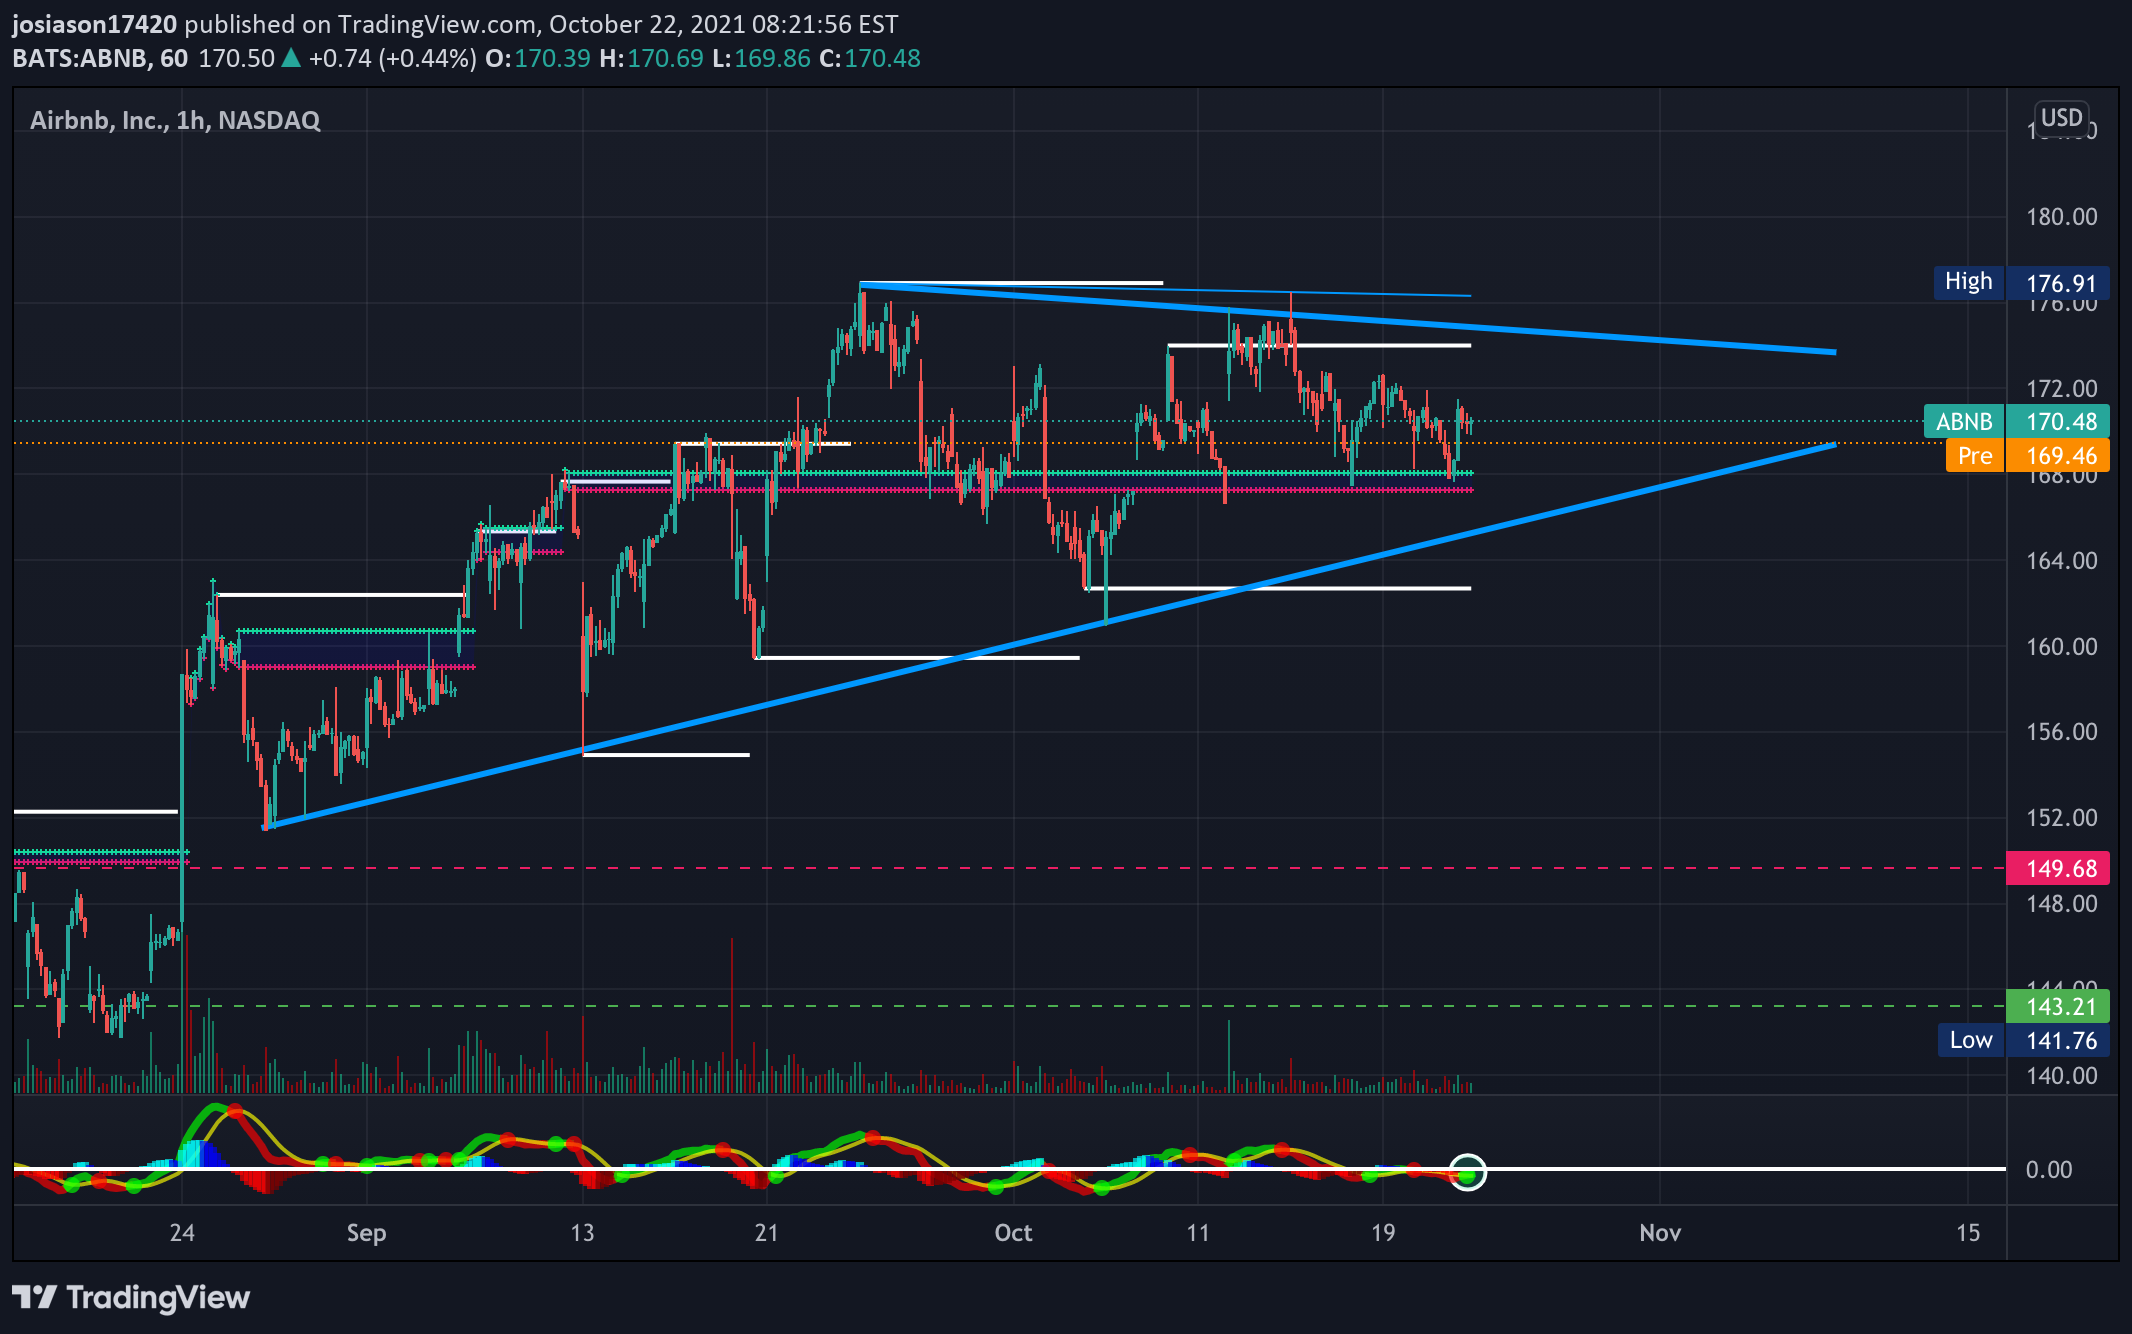Image resolution: width=2132 pixels, height=1334 pixels.
Task: Click the C:170.48 close value in header
Action: [870, 58]
